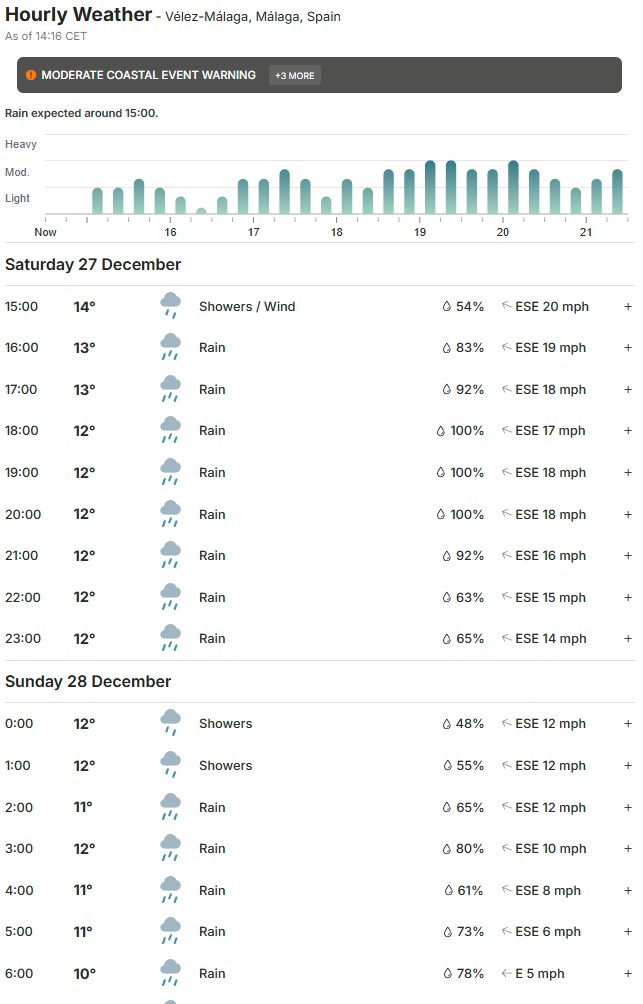Click the raindrop icon beside 54%
Screen dimensions: 643x1004
tap(447, 307)
